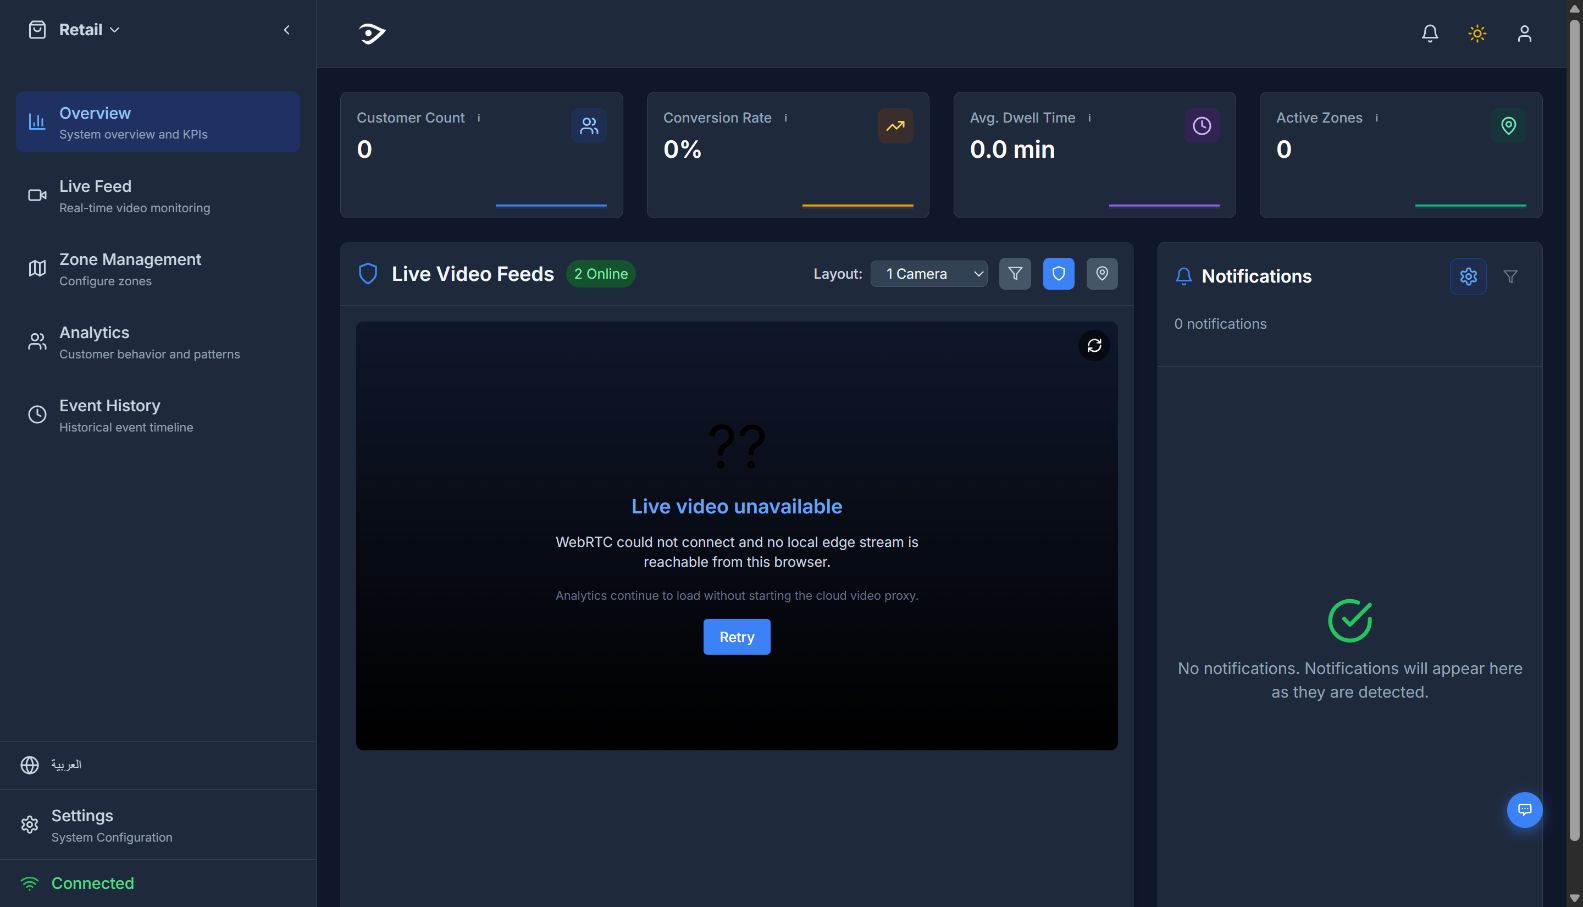Open Event History in the sidebar
Image resolution: width=1583 pixels, height=907 pixels.
click(x=158, y=414)
